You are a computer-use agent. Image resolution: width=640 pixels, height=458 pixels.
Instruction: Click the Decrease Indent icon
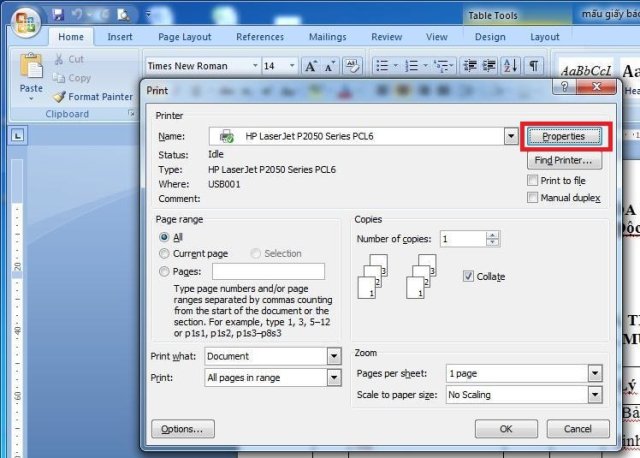(x=470, y=65)
